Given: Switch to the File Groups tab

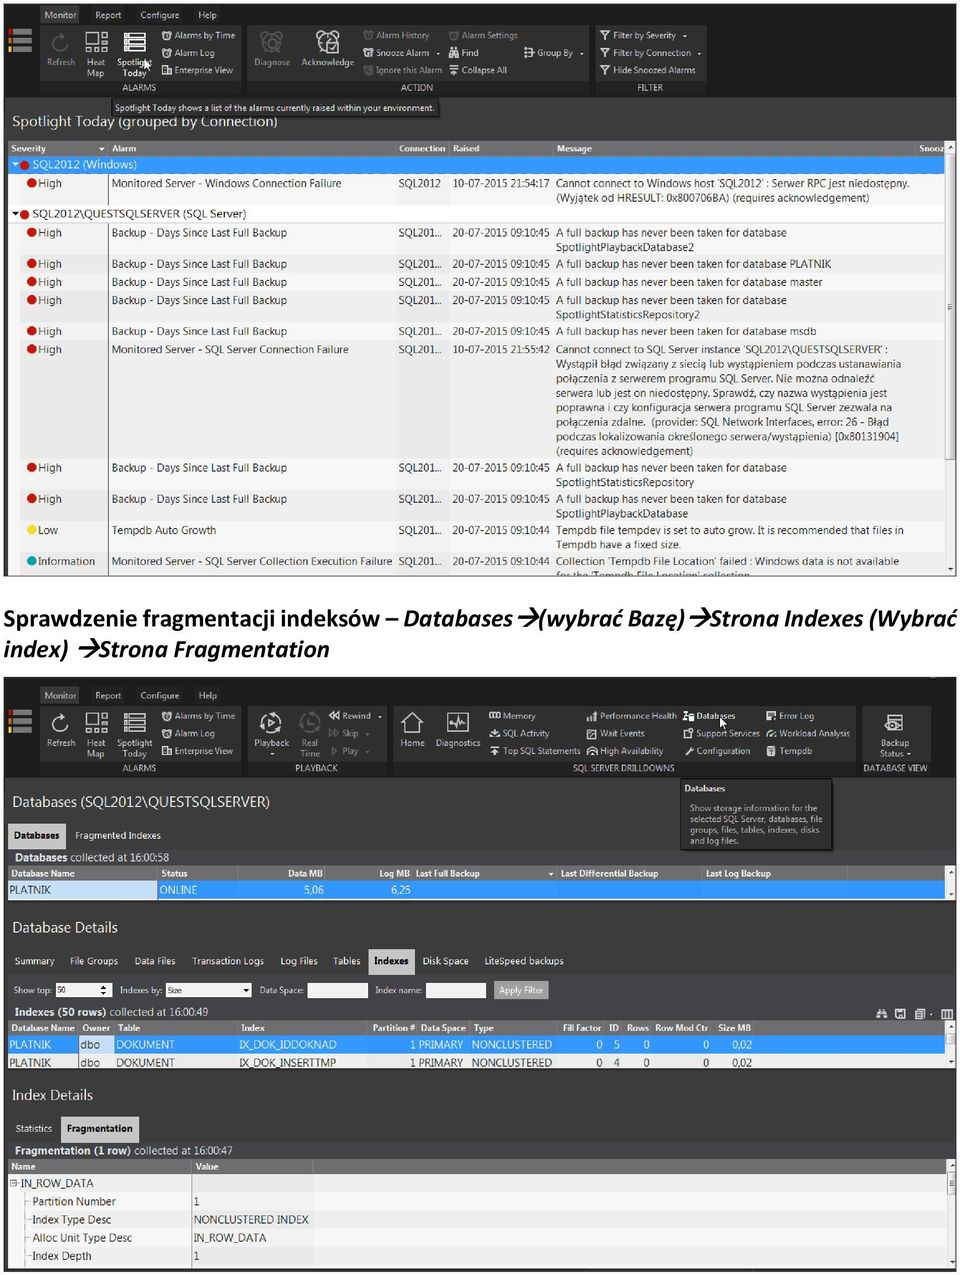Looking at the screenshot, I should [x=94, y=961].
